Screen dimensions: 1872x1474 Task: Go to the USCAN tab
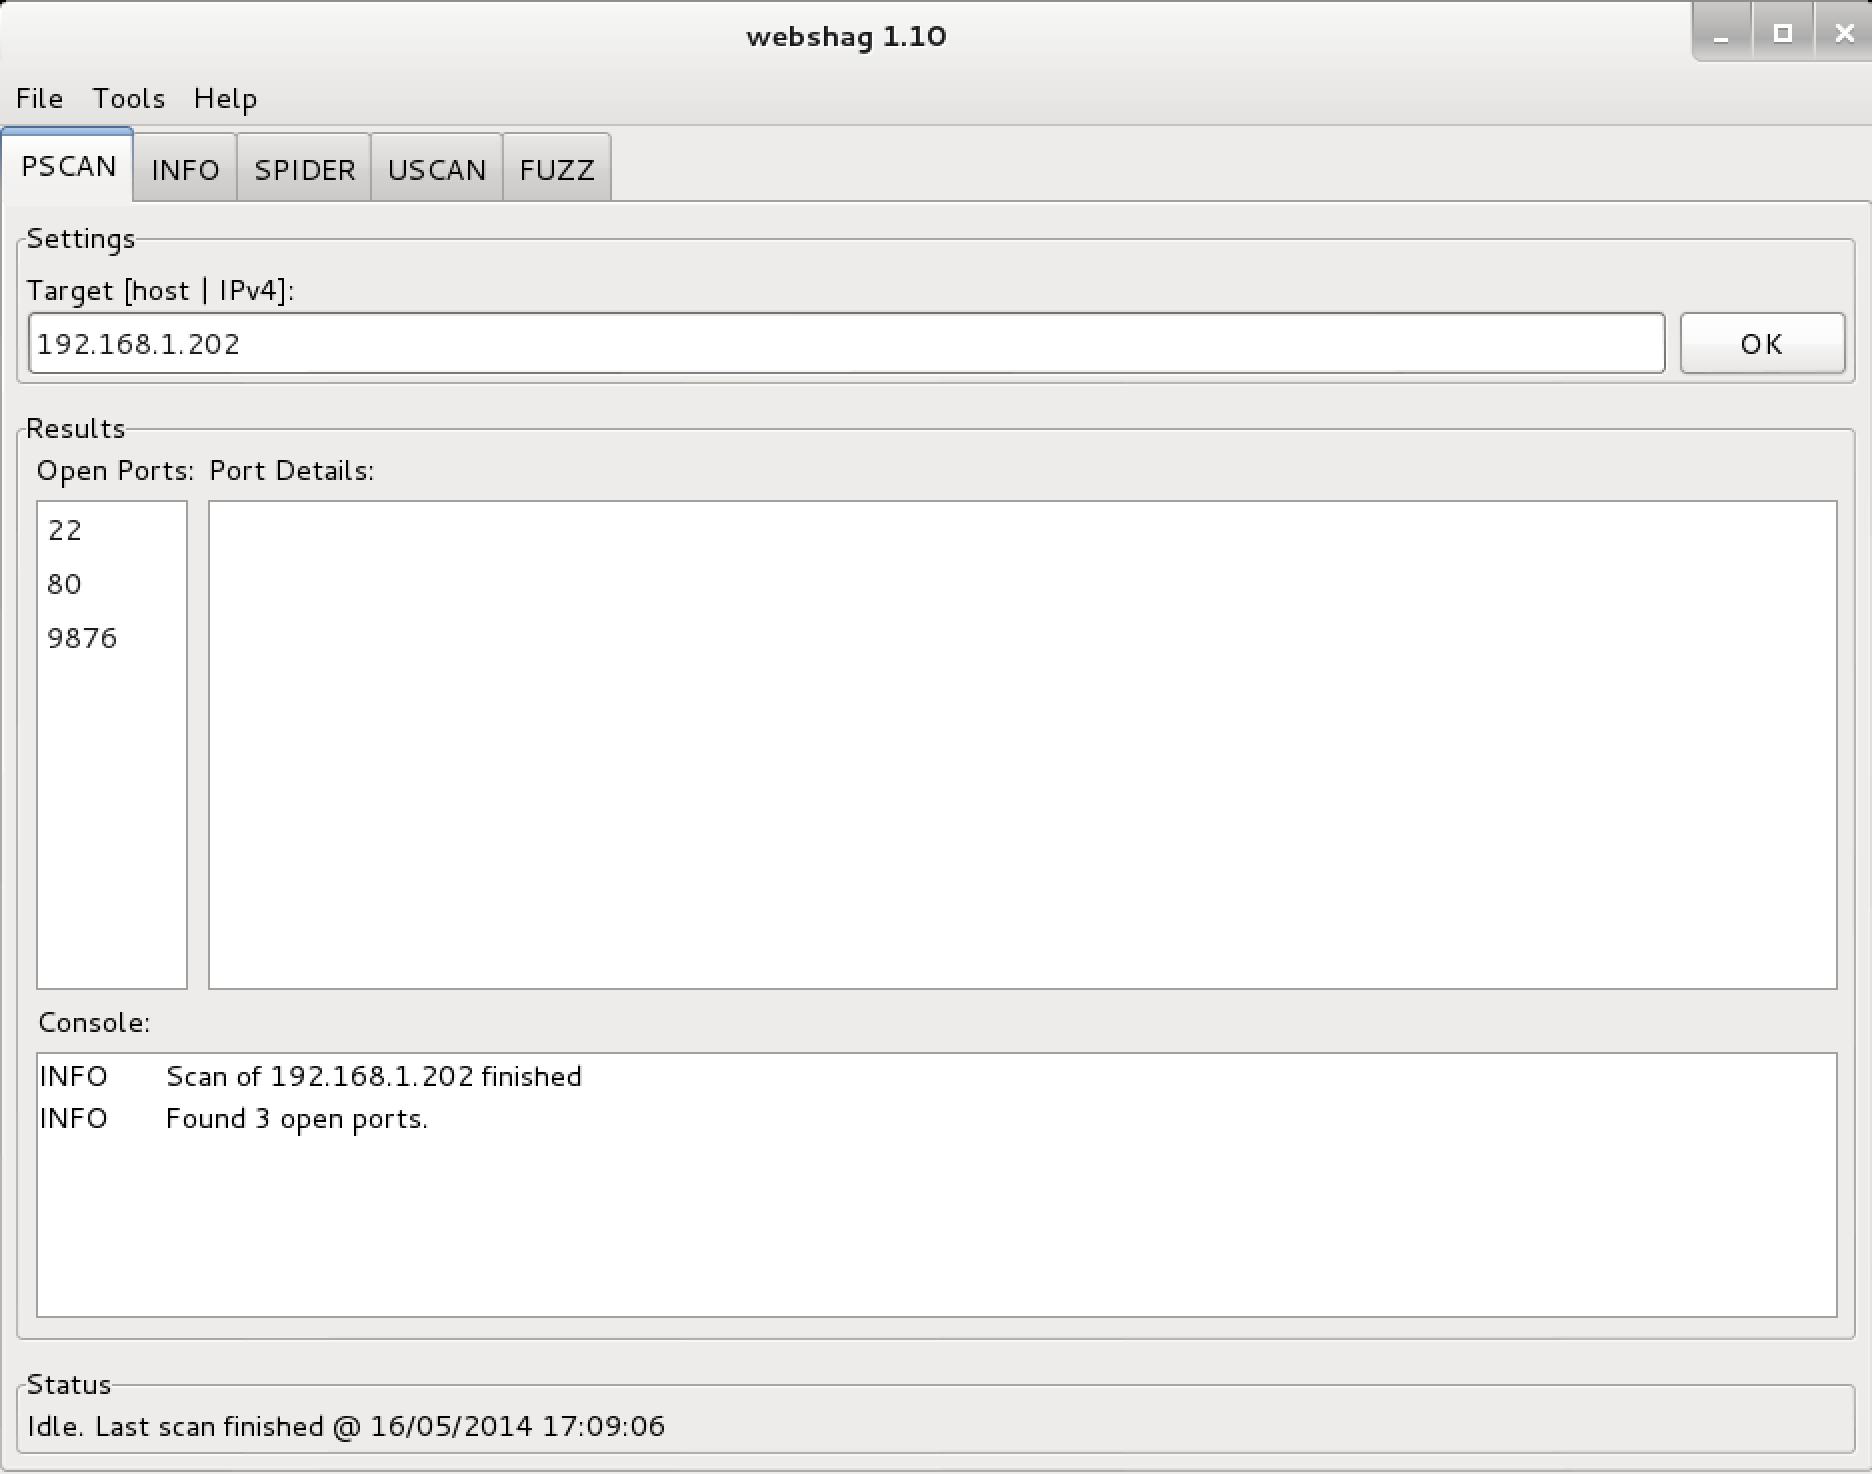point(436,169)
